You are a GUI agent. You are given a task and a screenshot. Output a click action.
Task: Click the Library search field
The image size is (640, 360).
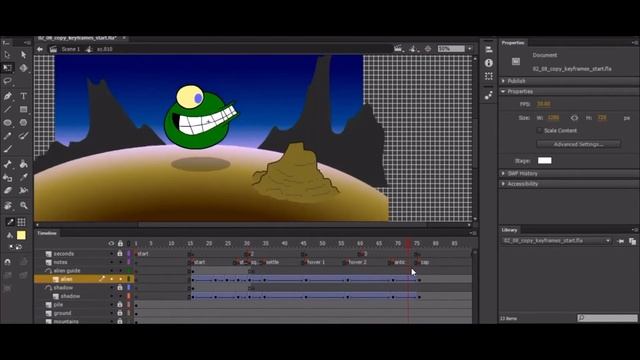point(607,318)
